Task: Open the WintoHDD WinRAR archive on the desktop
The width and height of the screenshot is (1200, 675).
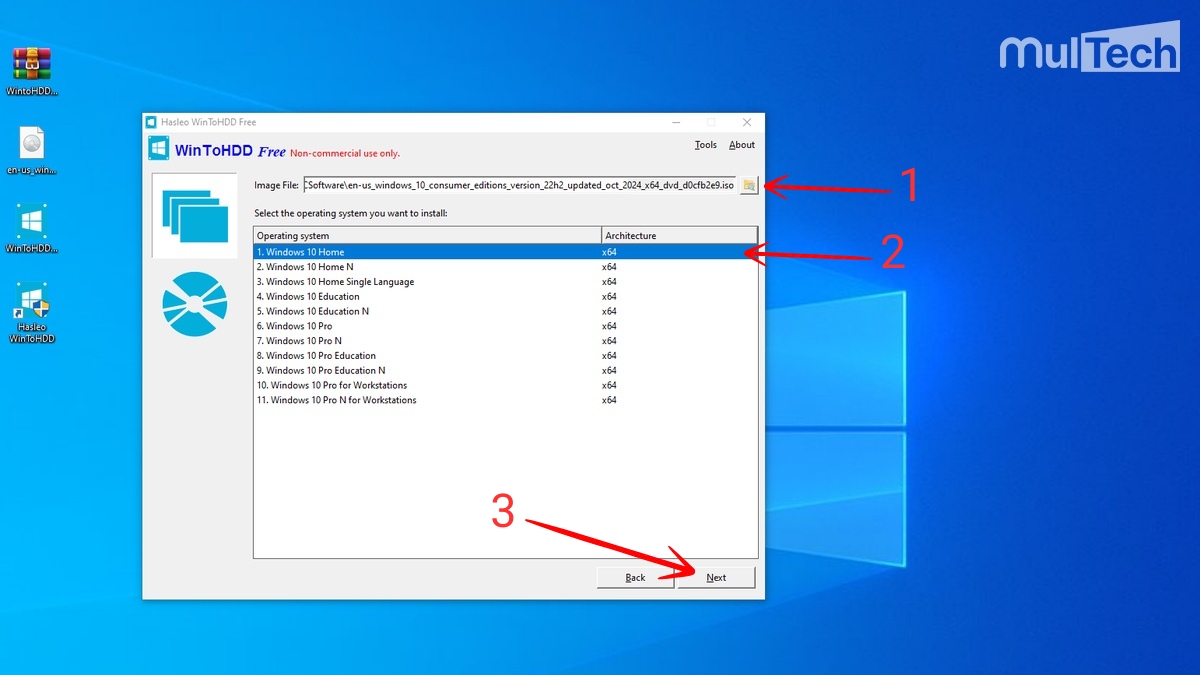Action: (x=30, y=65)
